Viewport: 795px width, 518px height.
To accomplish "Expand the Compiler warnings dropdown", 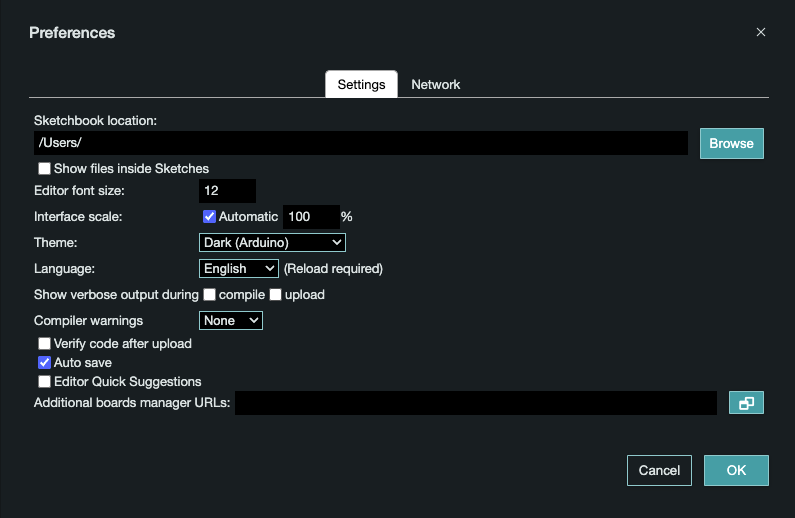I will (231, 321).
